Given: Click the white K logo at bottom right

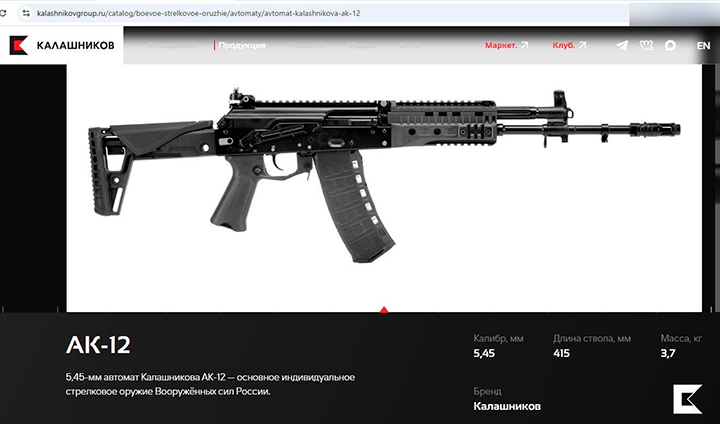Looking at the screenshot, I should [687, 399].
